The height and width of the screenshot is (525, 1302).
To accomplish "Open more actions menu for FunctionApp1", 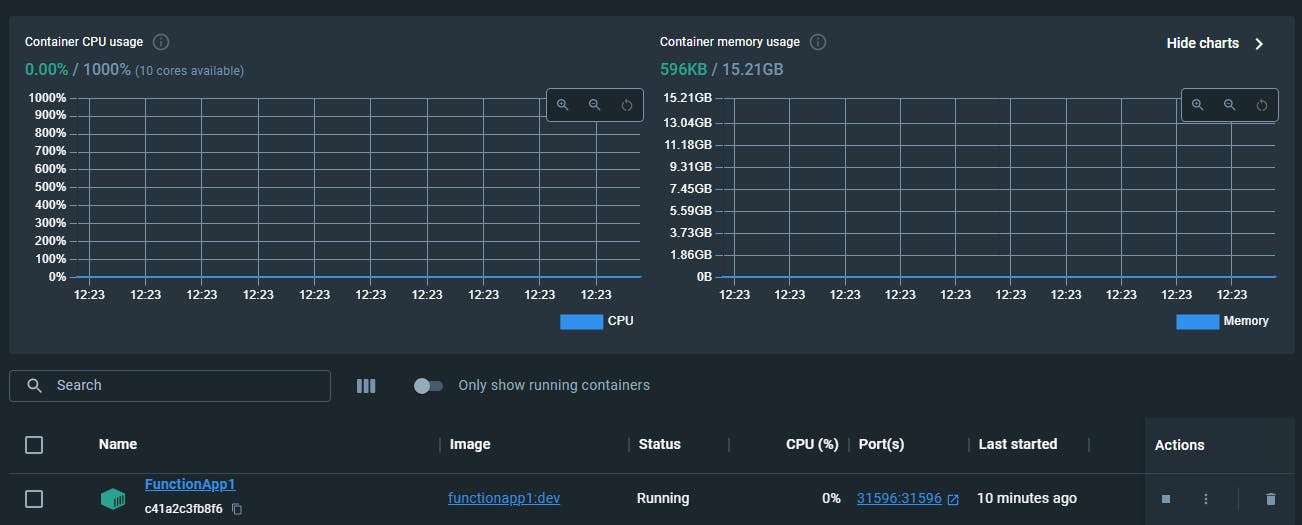I will [x=1206, y=499].
